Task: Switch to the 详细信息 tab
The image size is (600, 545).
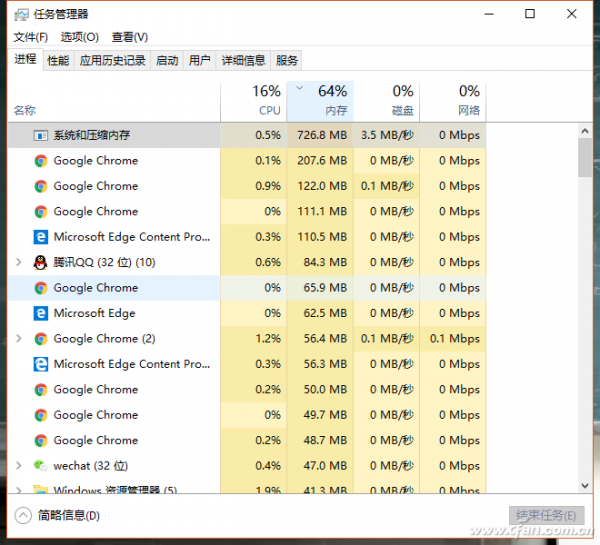Action: tap(243, 60)
